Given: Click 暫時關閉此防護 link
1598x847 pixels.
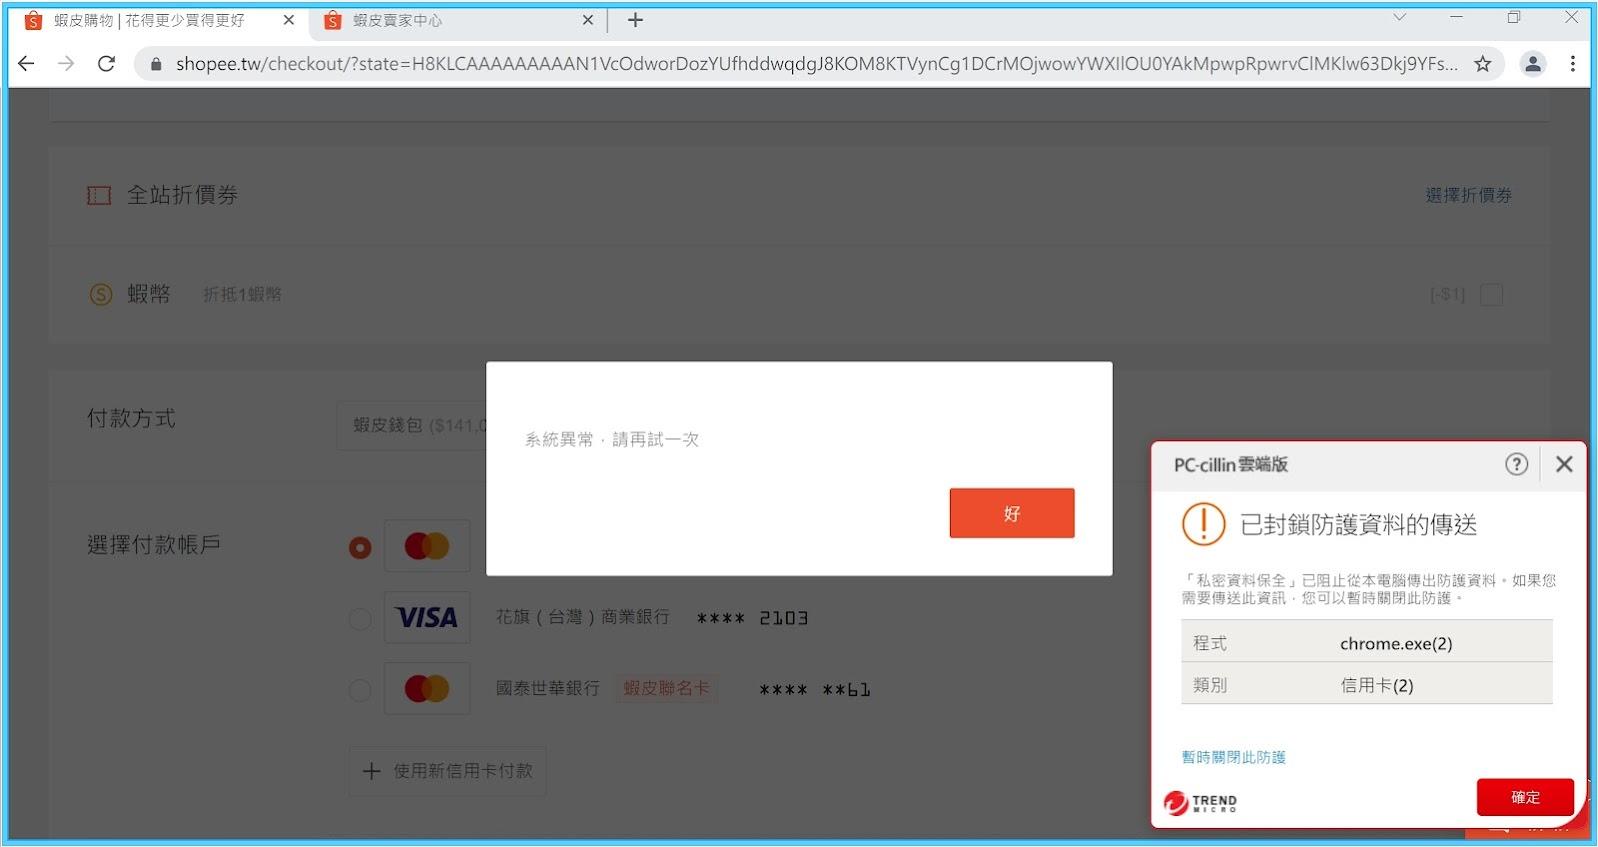Looking at the screenshot, I should tap(1233, 757).
